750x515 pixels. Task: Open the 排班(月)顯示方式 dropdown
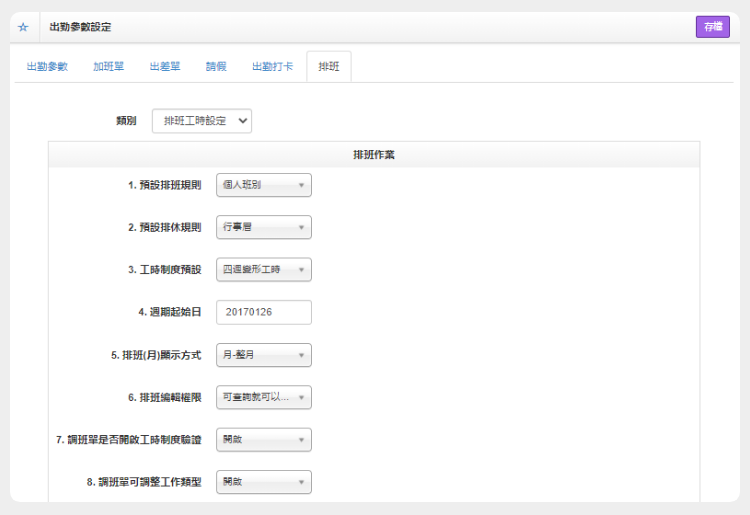coord(263,355)
